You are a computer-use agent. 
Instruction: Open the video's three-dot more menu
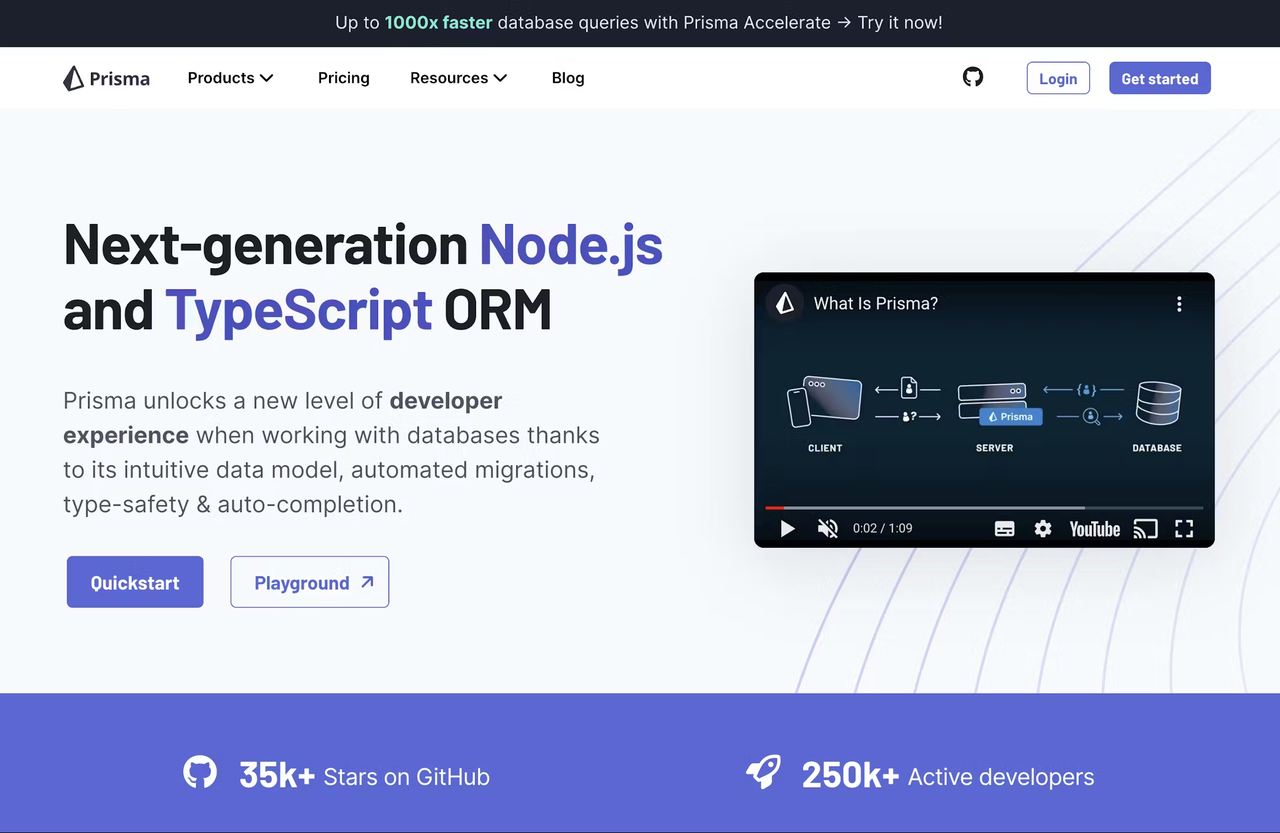tap(1179, 304)
